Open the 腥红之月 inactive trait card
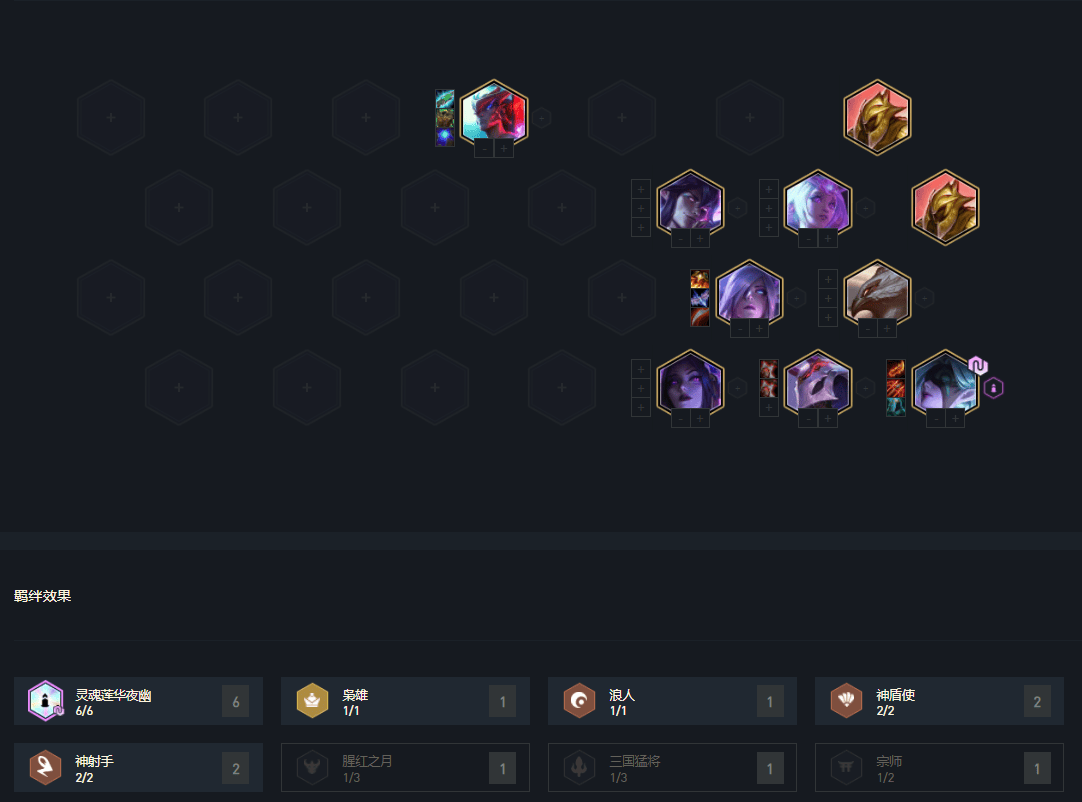1082x802 pixels. tap(405, 767)
